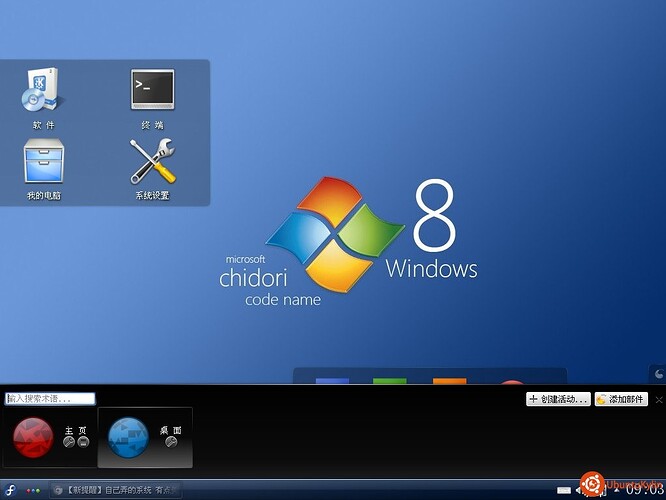Click the keyboard layout tray icon

(564, 490)
